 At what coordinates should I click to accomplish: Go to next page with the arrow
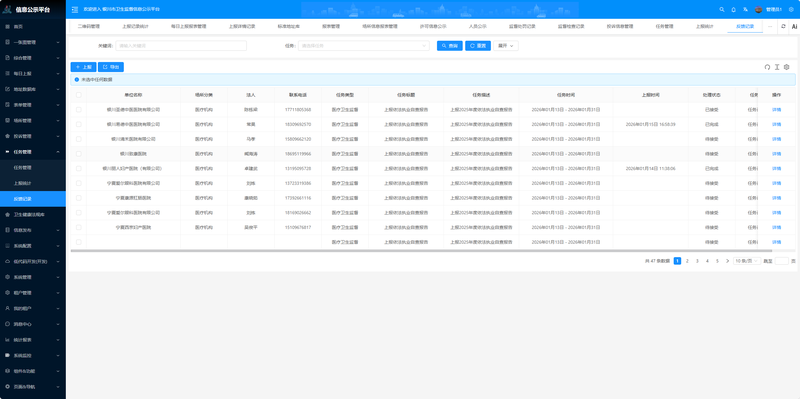(x=727, y=261)
